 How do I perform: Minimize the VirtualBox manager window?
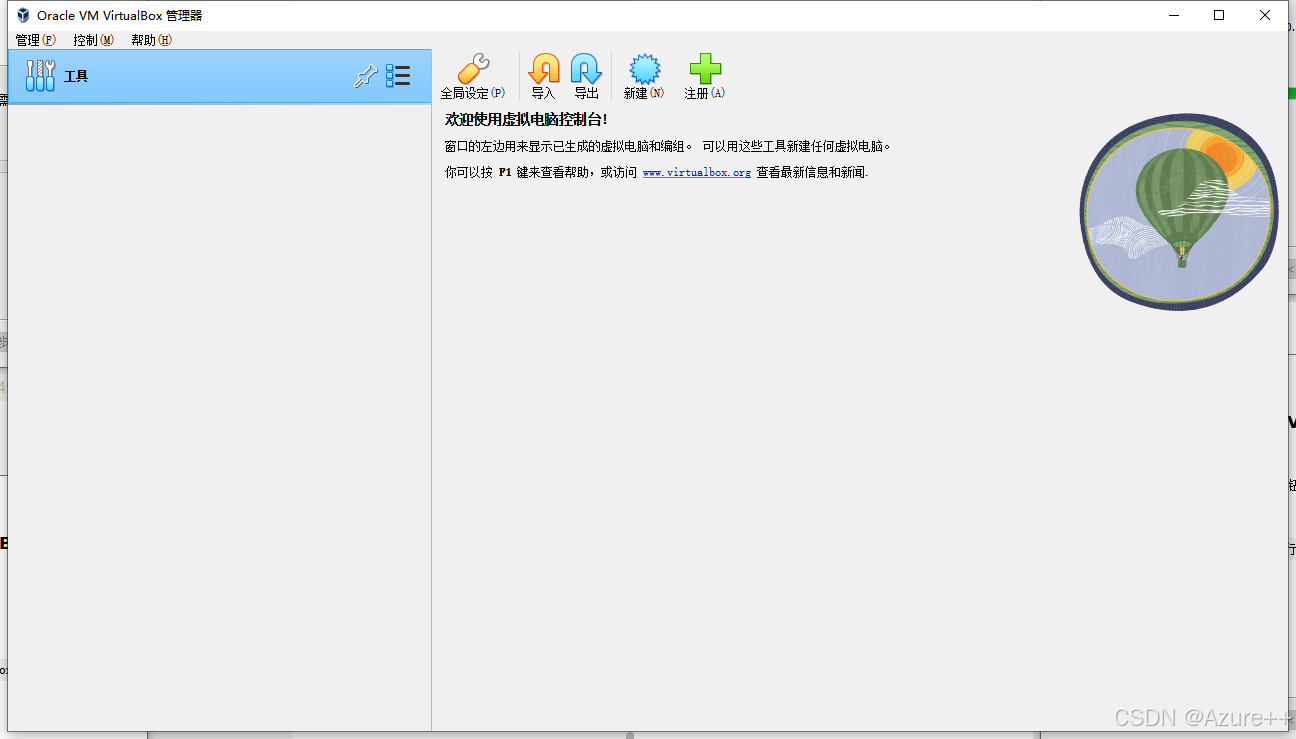(1173, 15)
